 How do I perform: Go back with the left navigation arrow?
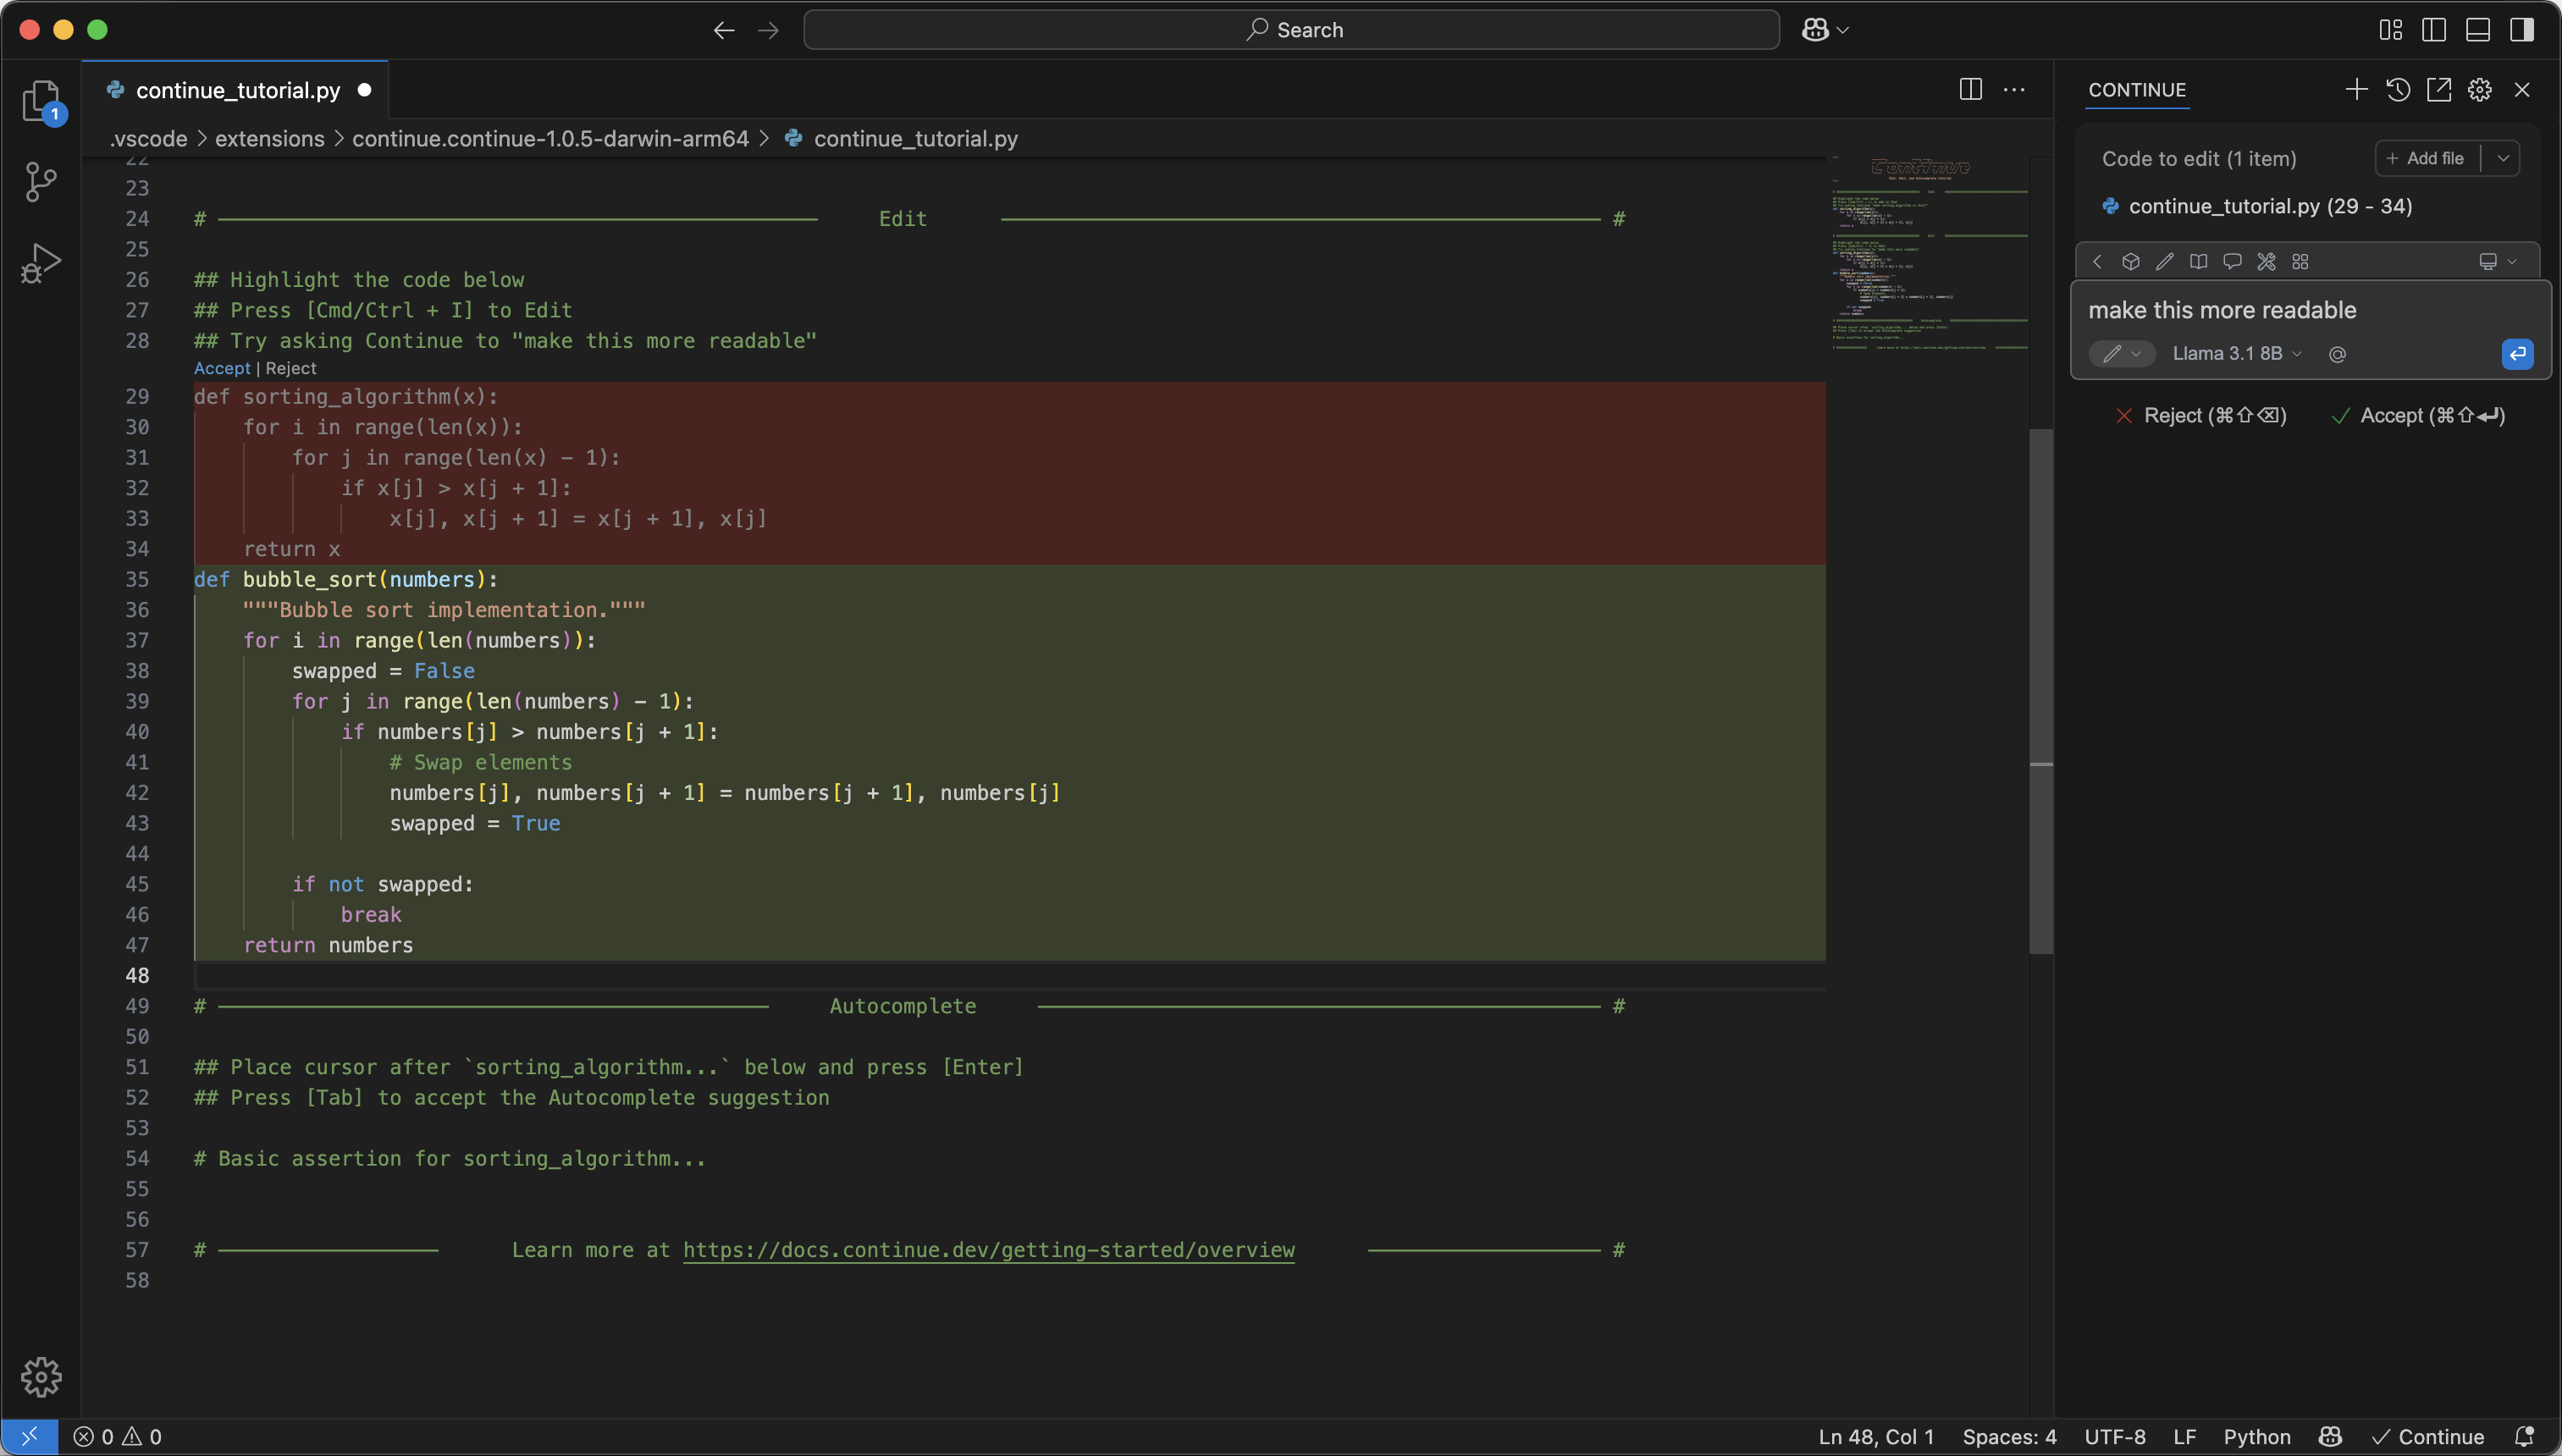click(724, 30)
